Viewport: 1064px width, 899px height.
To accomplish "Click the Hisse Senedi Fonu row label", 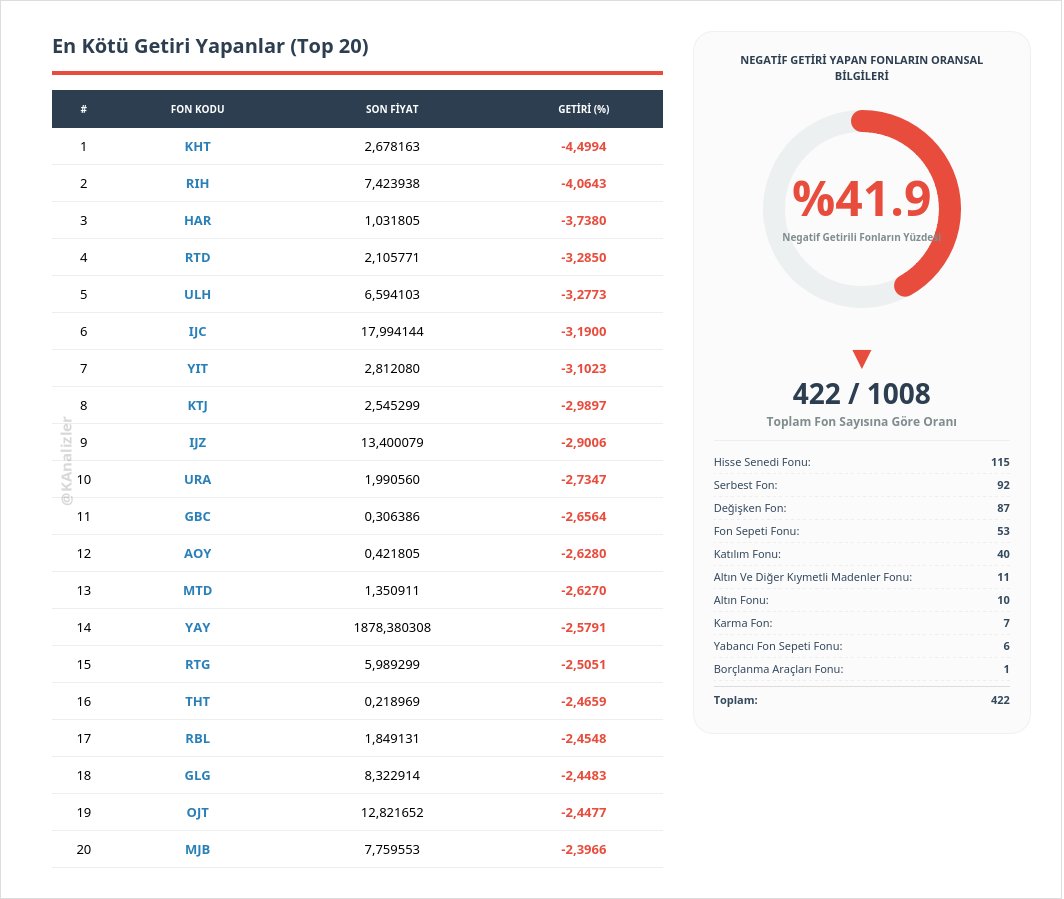I will pyautogui.click(x=762, y=462).
